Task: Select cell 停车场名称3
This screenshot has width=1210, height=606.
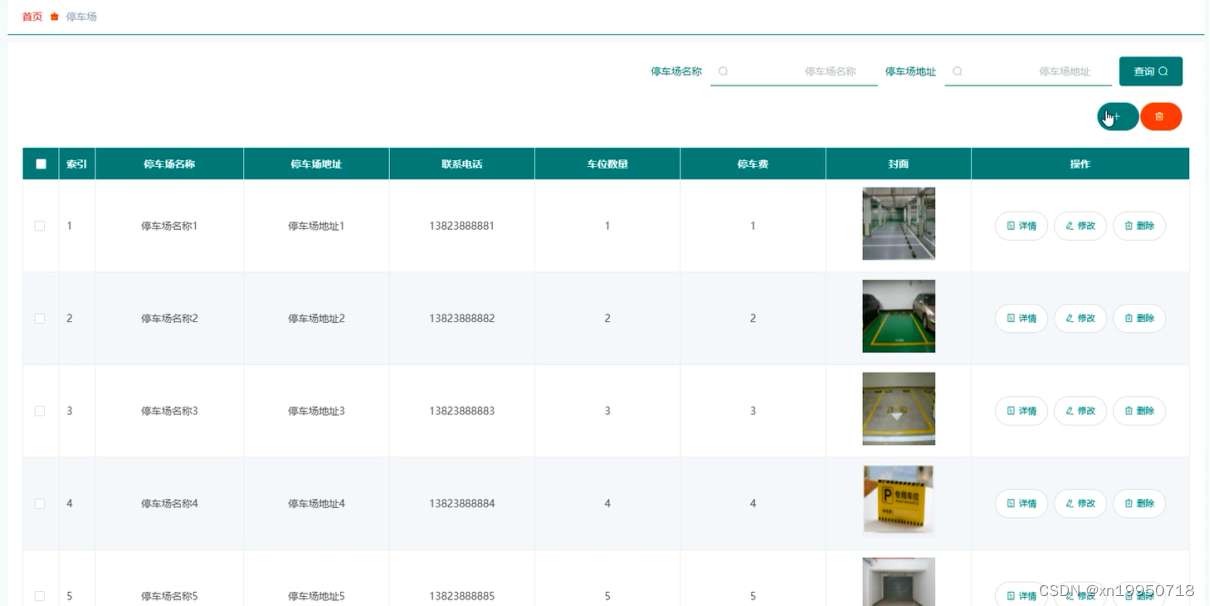Action: (x=169, y=411)
